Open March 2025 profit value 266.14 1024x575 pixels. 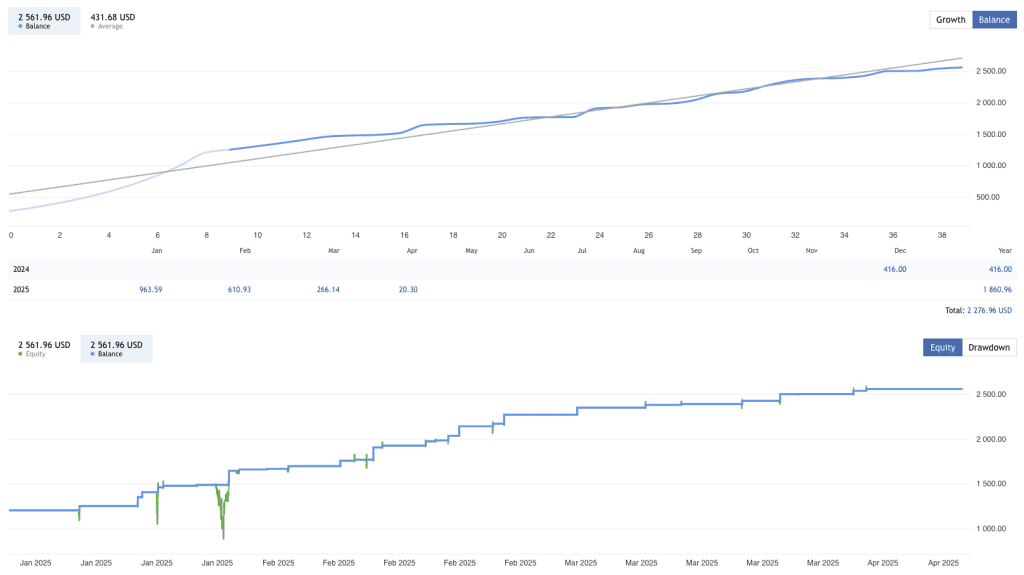328,289
